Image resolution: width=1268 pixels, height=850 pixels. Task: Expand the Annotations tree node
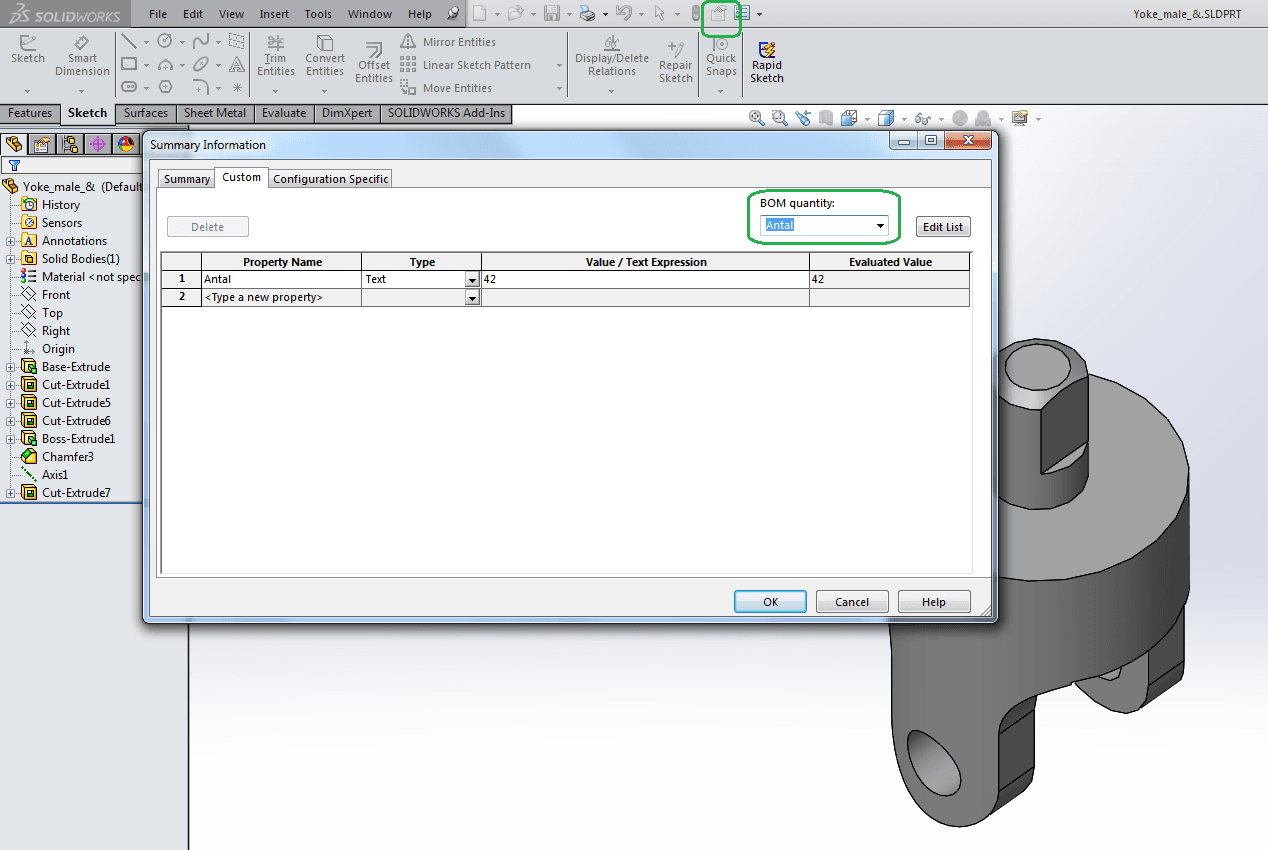11,241
